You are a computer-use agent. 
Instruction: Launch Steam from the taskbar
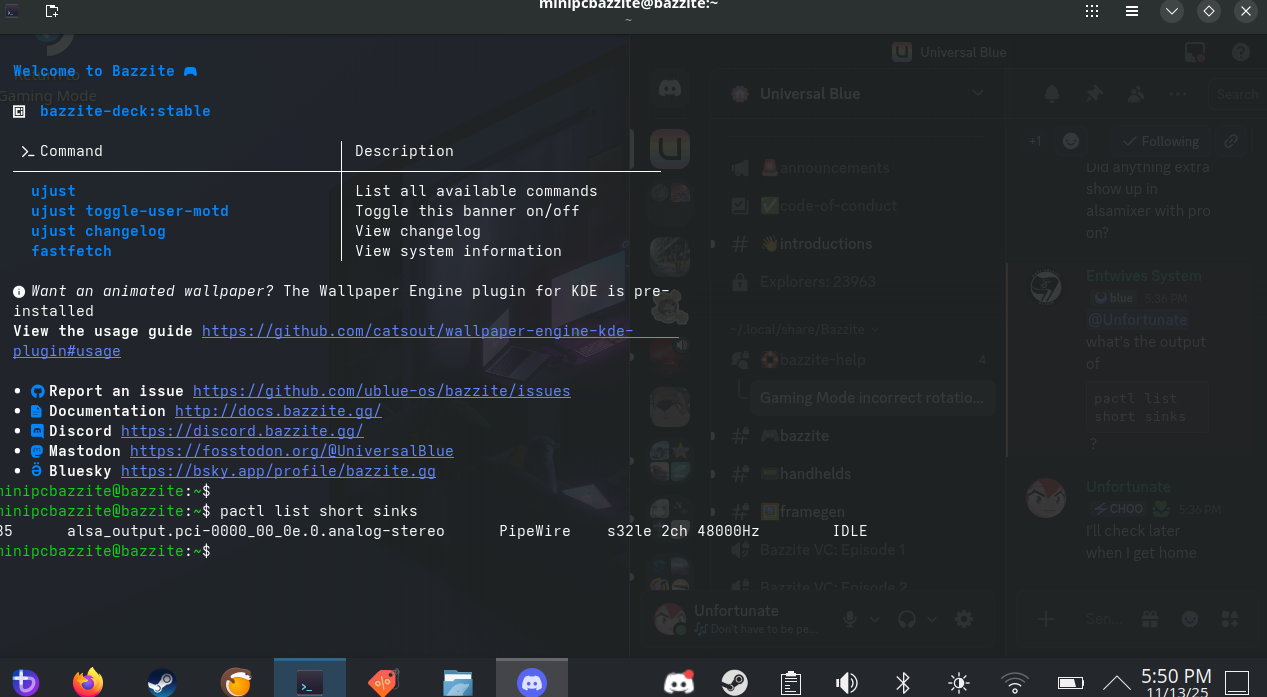pyautogui.click(x=161, y=682)
